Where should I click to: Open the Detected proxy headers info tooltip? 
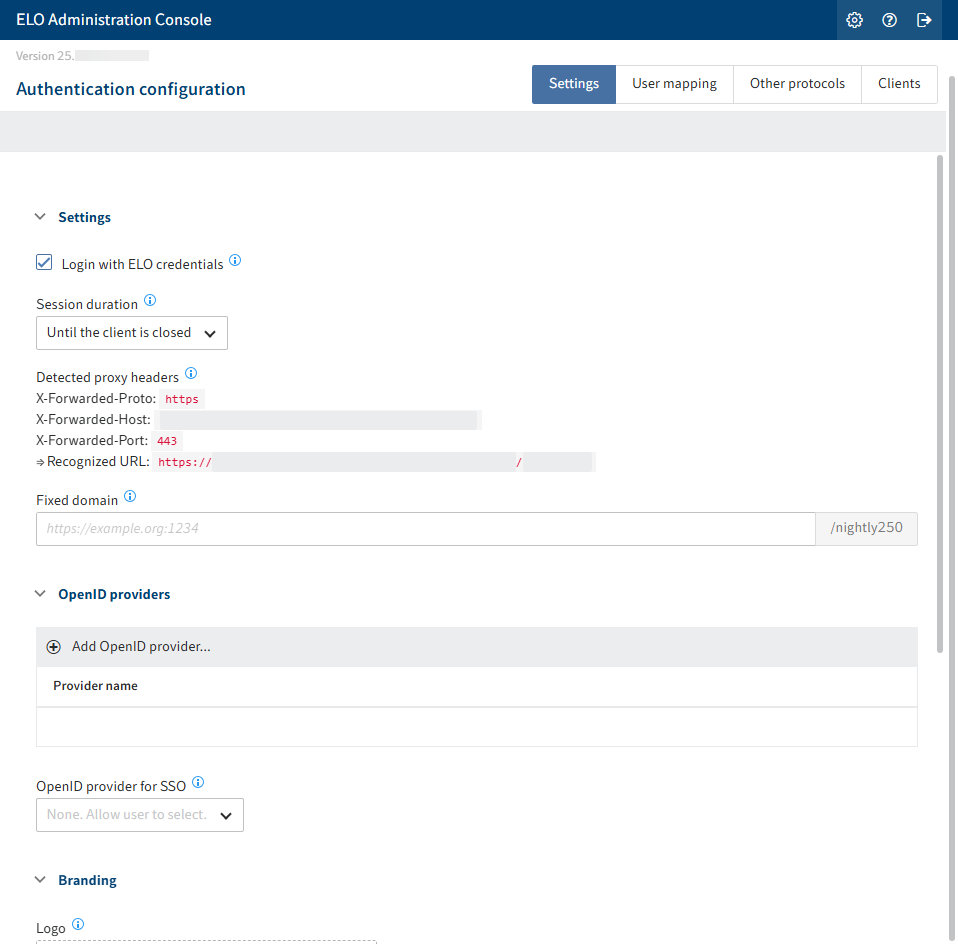[190, 374]
